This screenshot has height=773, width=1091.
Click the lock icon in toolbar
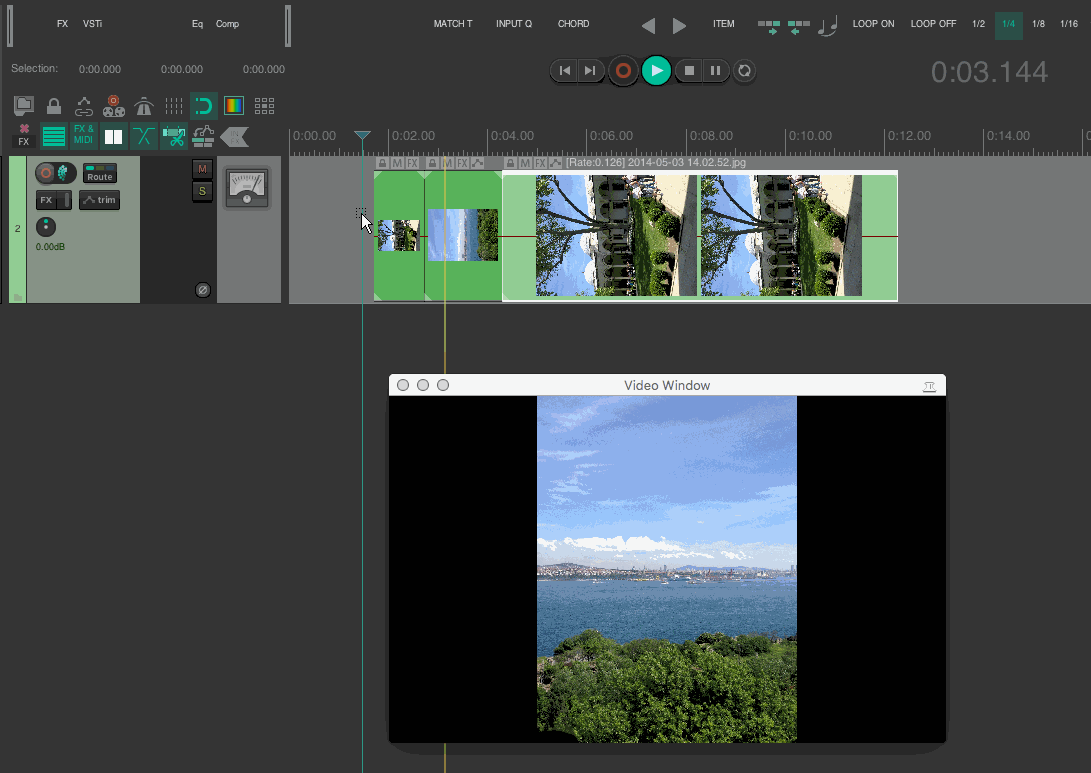click(x=54, y=106)
